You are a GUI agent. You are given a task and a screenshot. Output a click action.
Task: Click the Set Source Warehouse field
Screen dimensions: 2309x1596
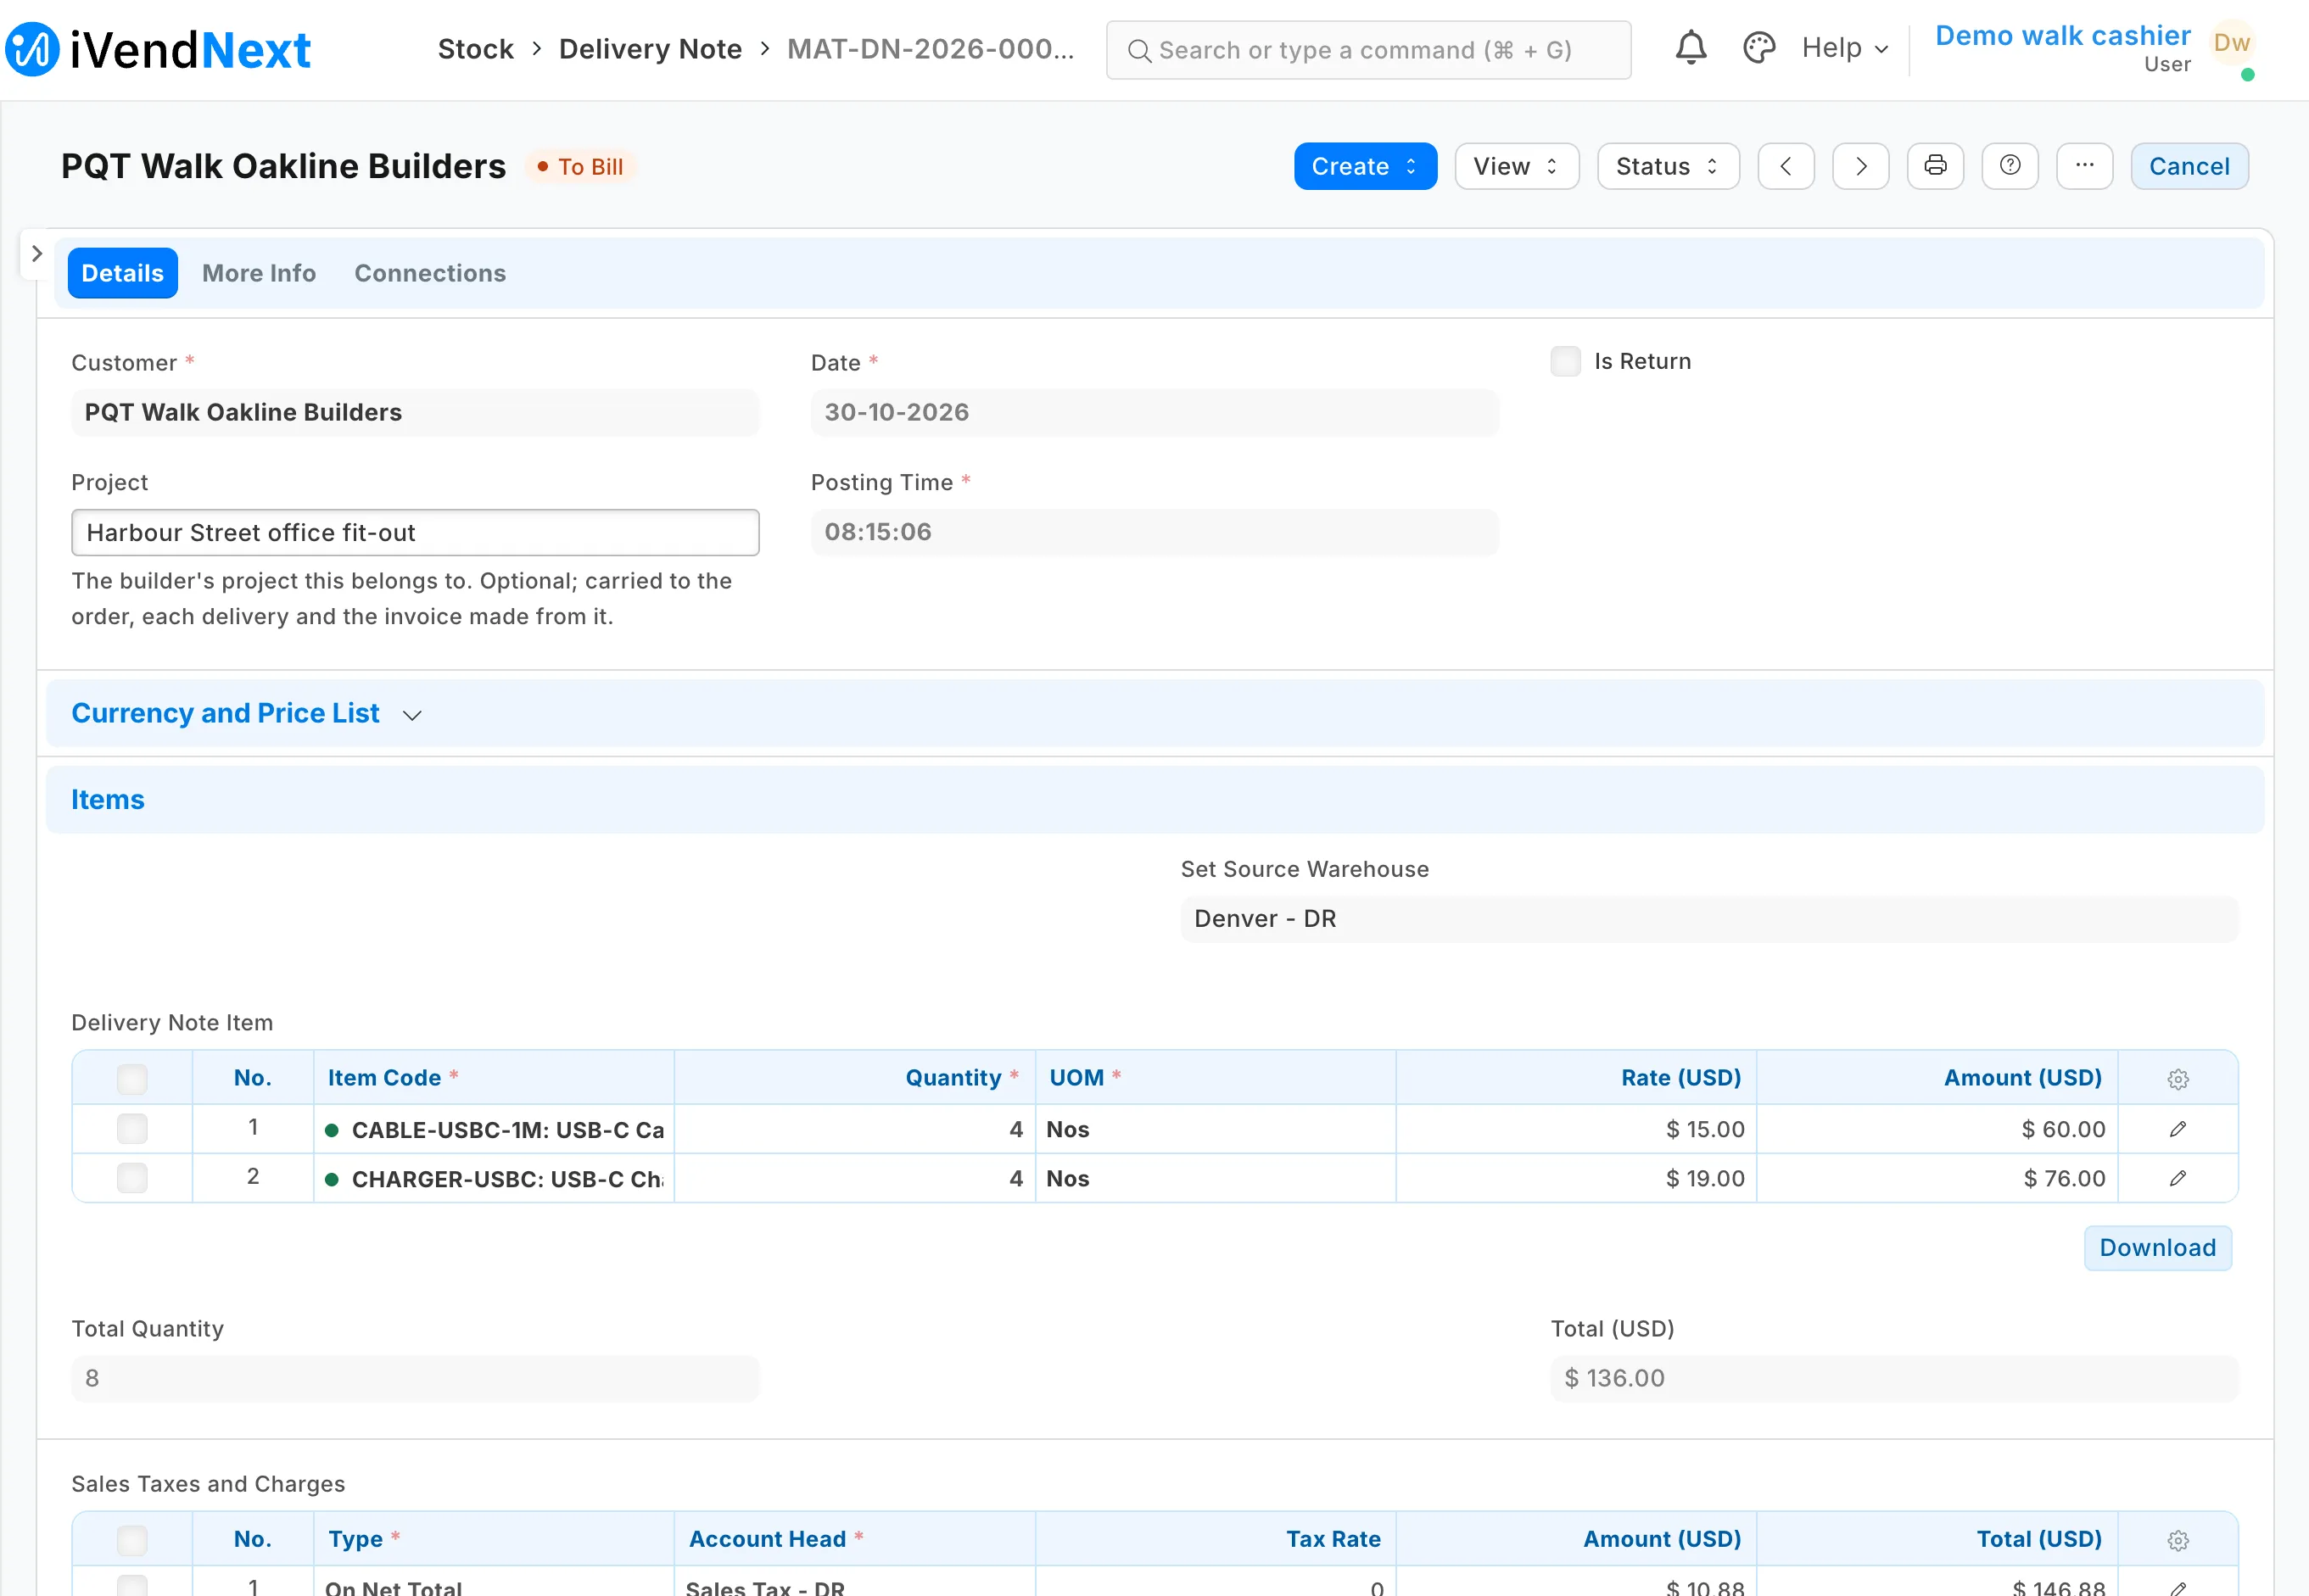click(x=1709, y=918)
